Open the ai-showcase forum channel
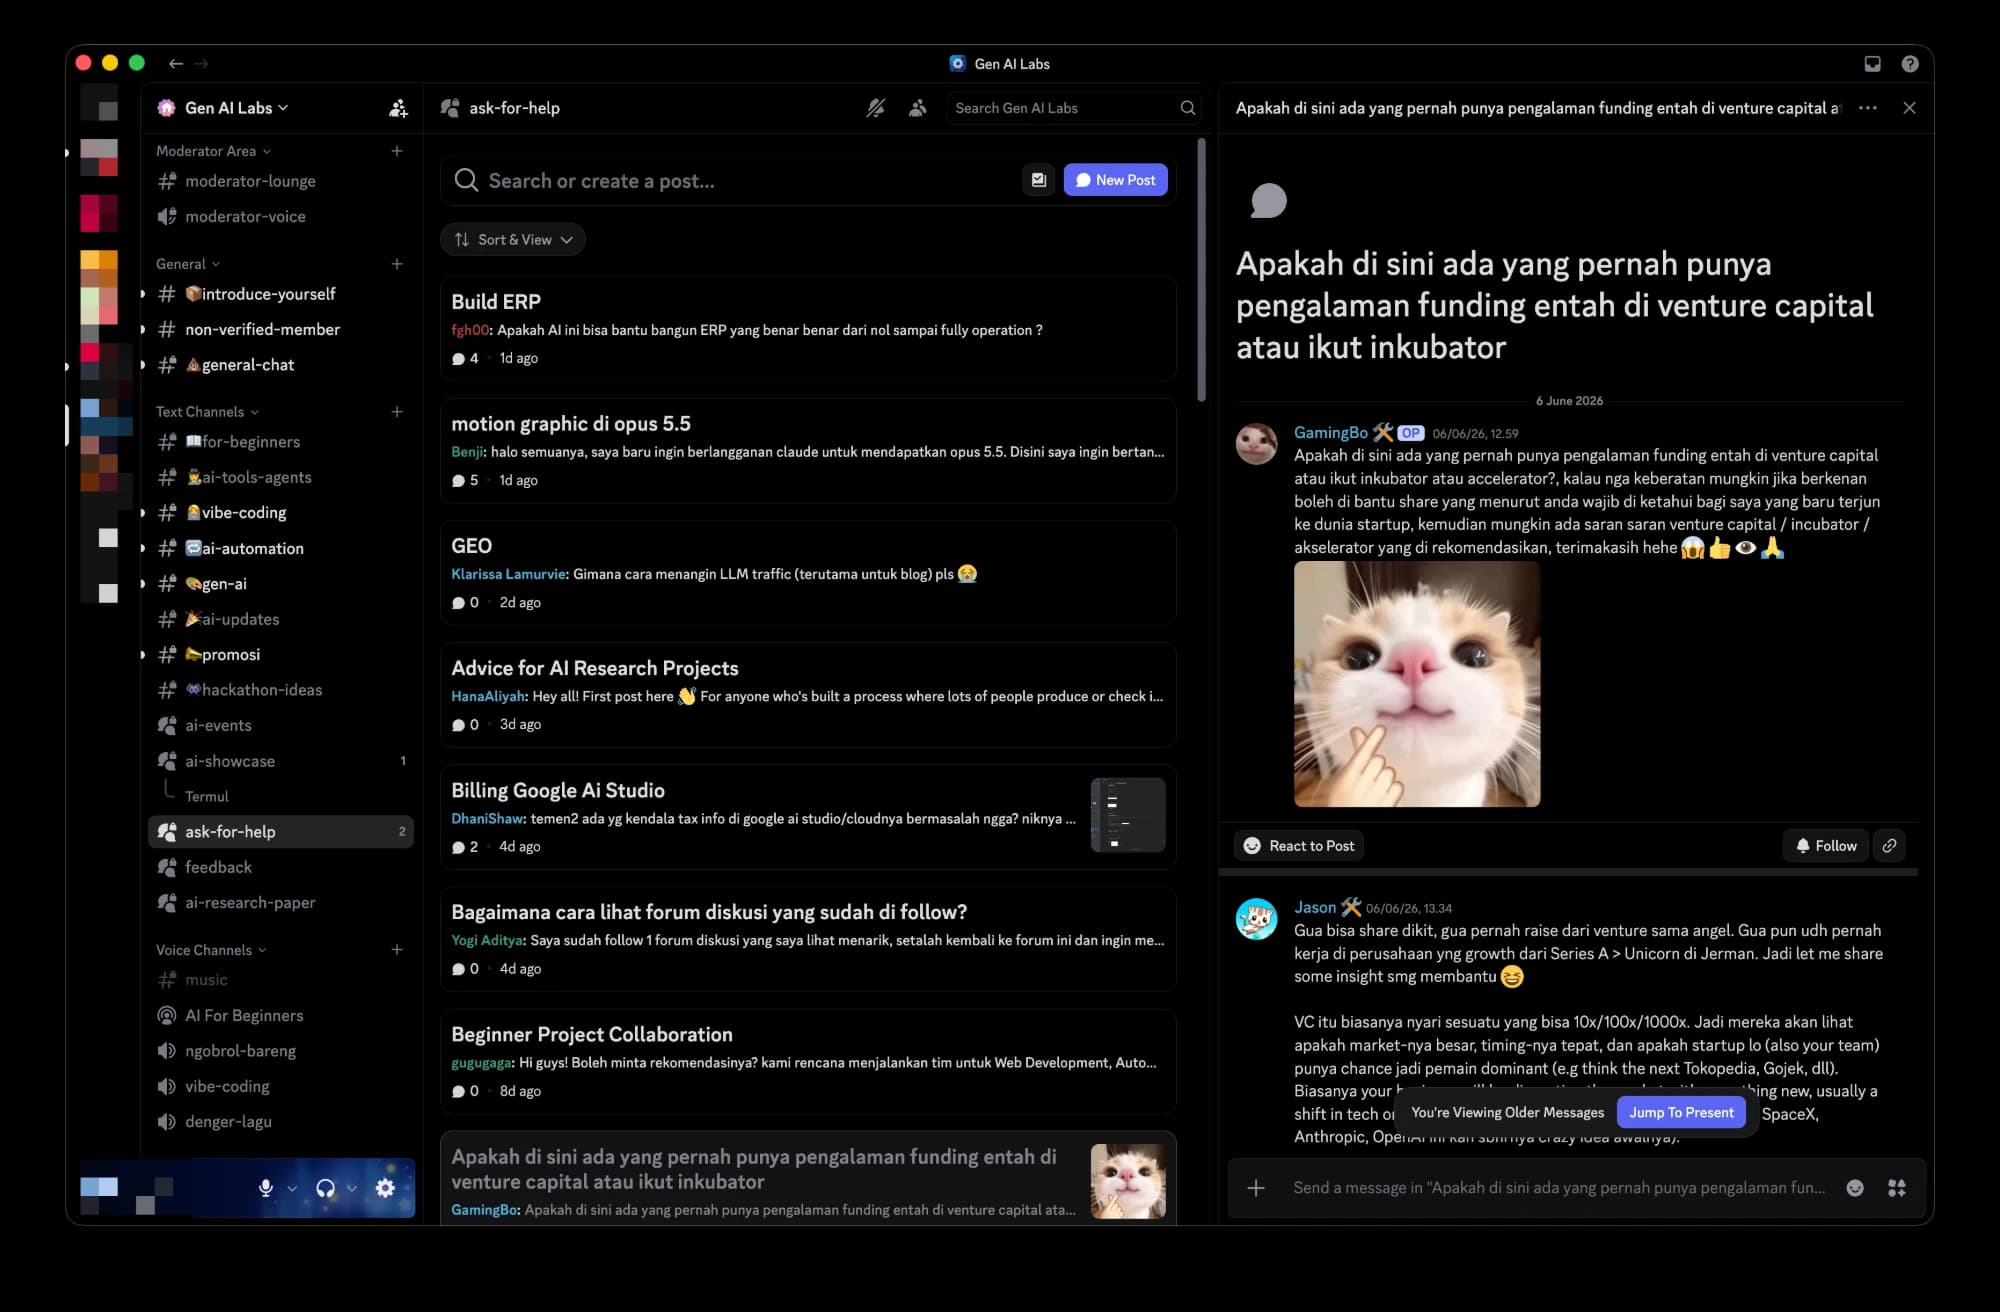This screenshot has height=1312, width=2000. click(x=280, y=761)
